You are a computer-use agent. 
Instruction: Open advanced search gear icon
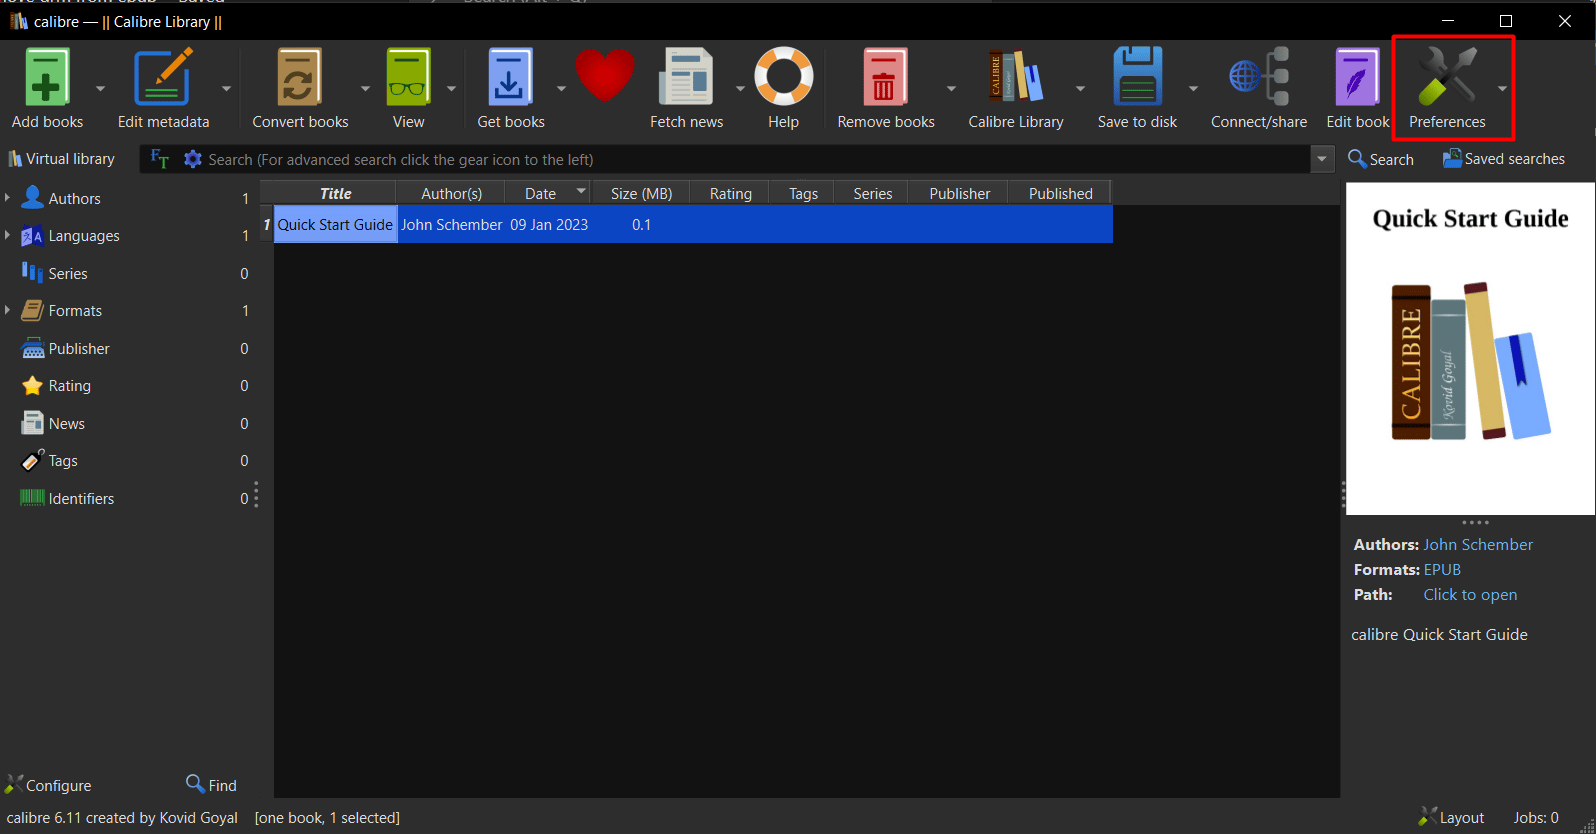[x=193, y=159]
